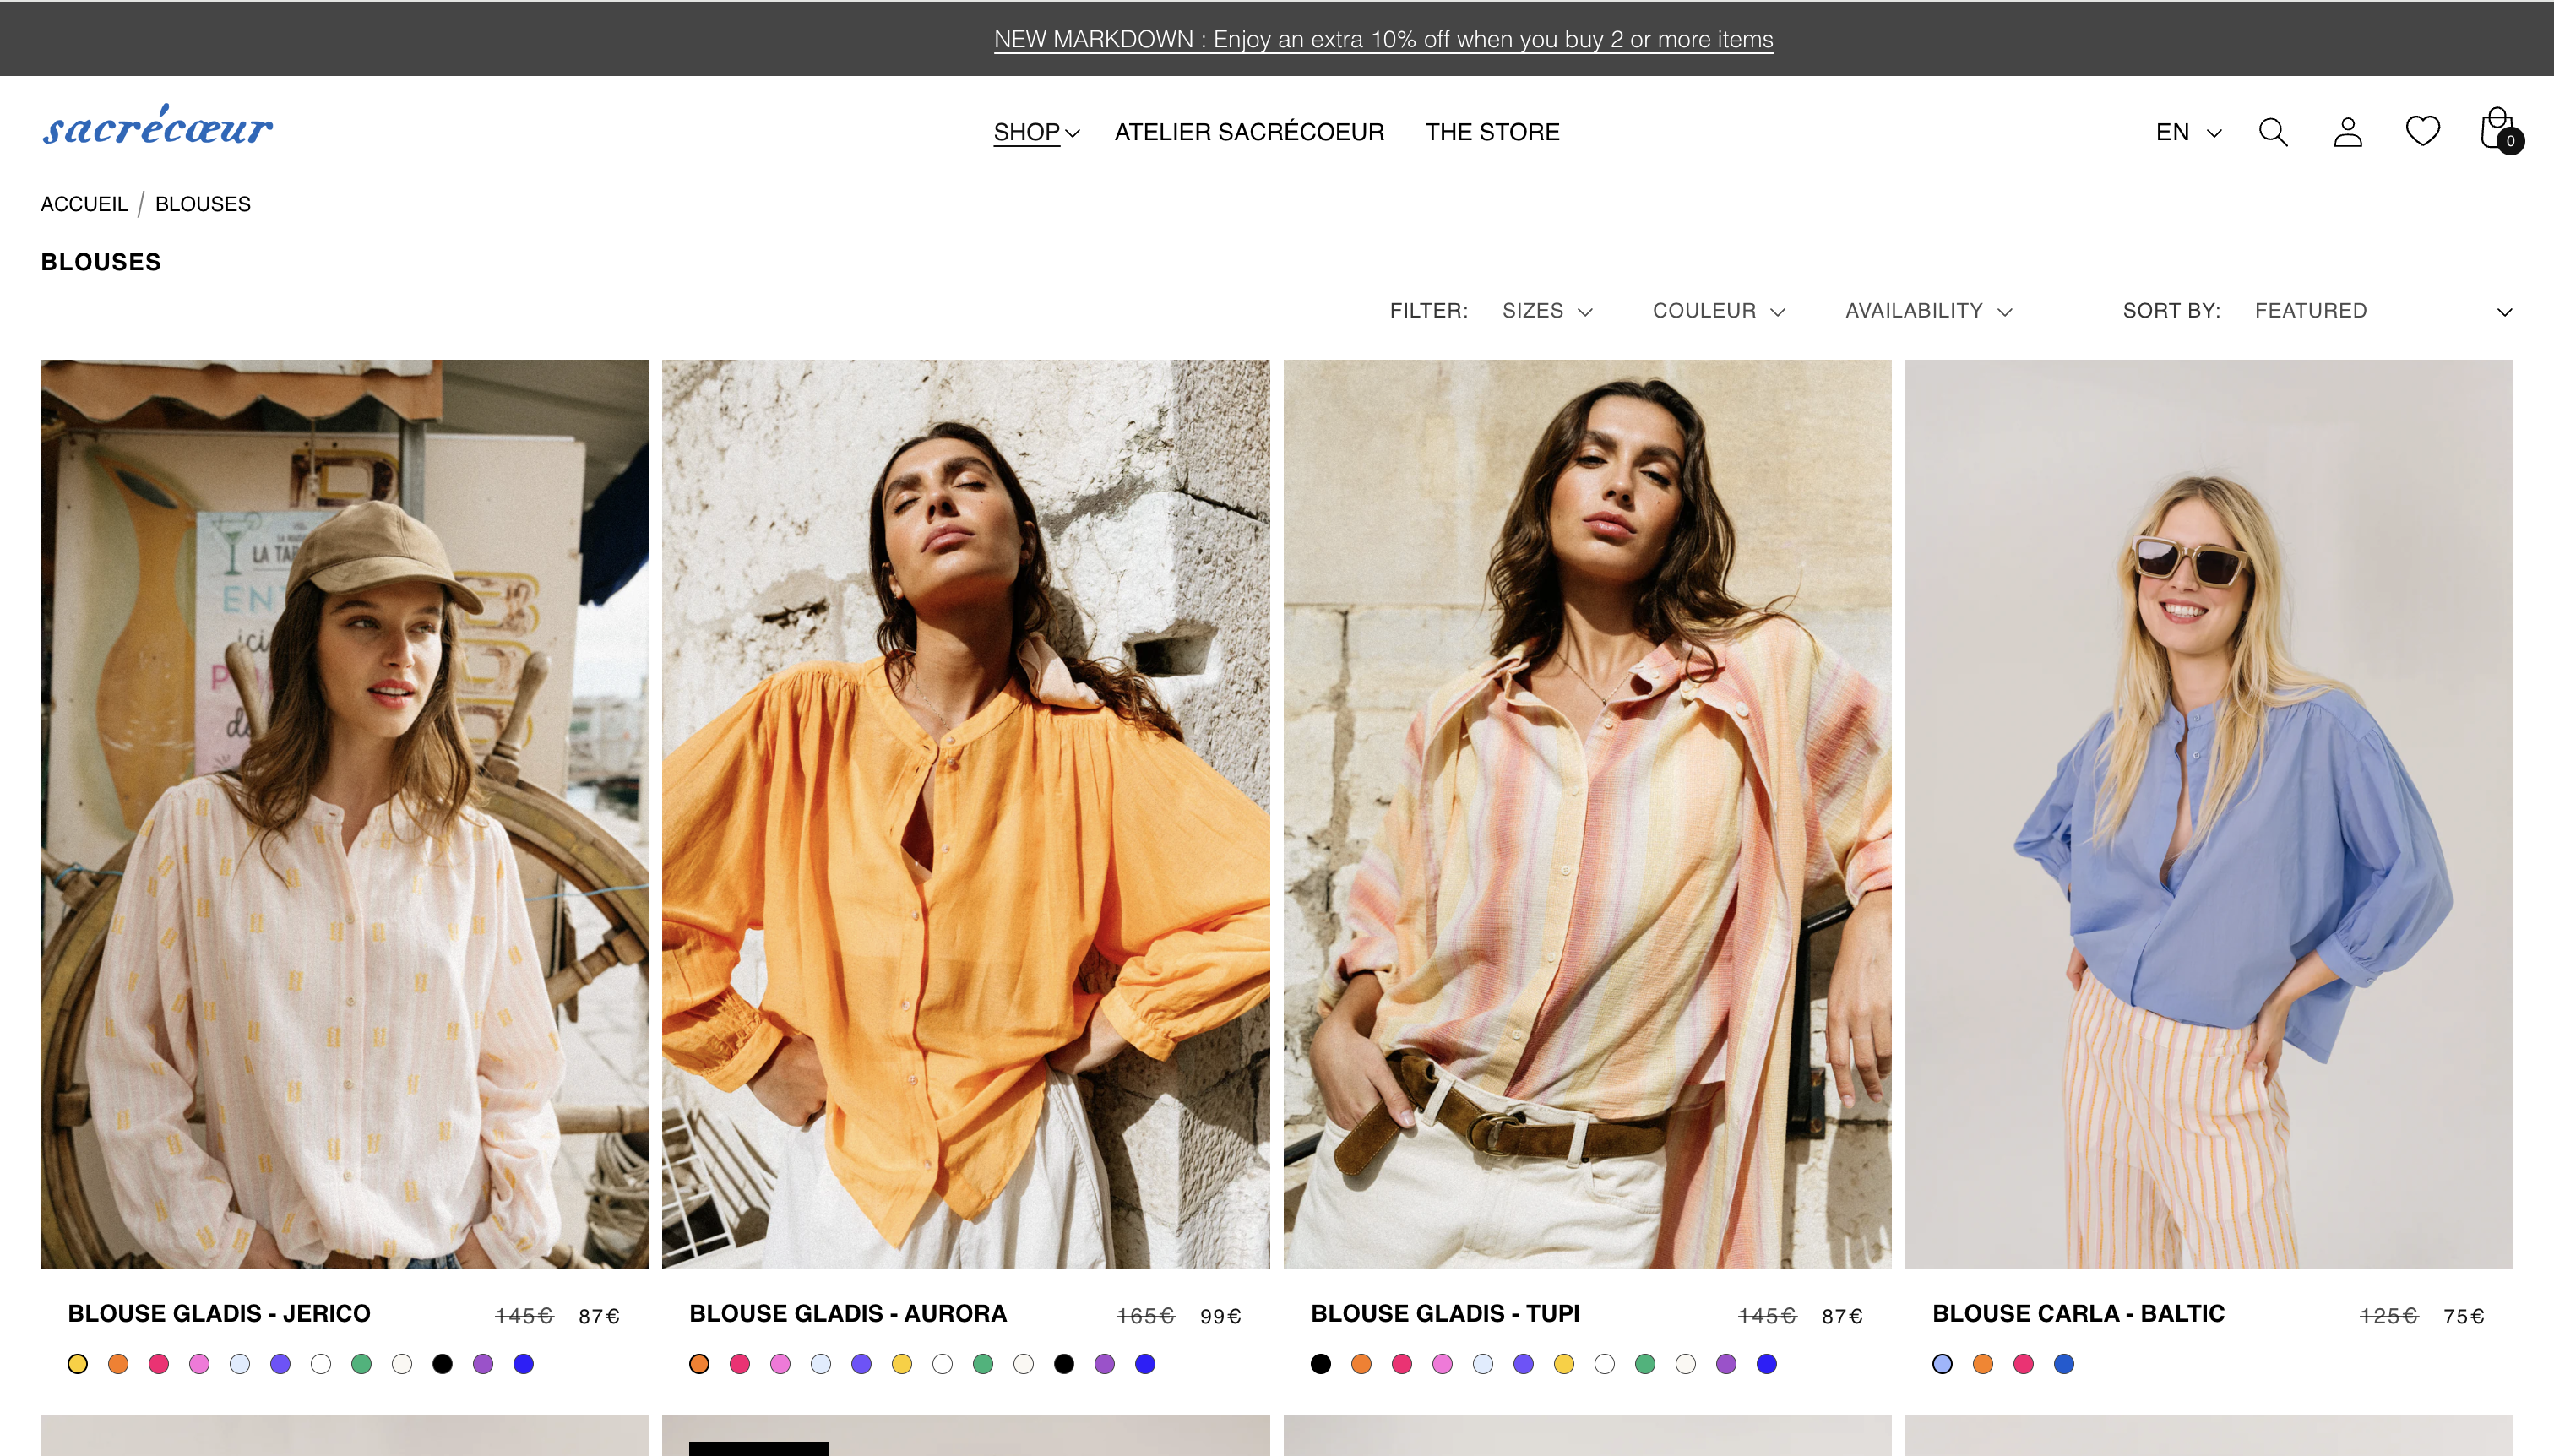
Task: Open the wishlist heart icon
Action: point(2422,131)
